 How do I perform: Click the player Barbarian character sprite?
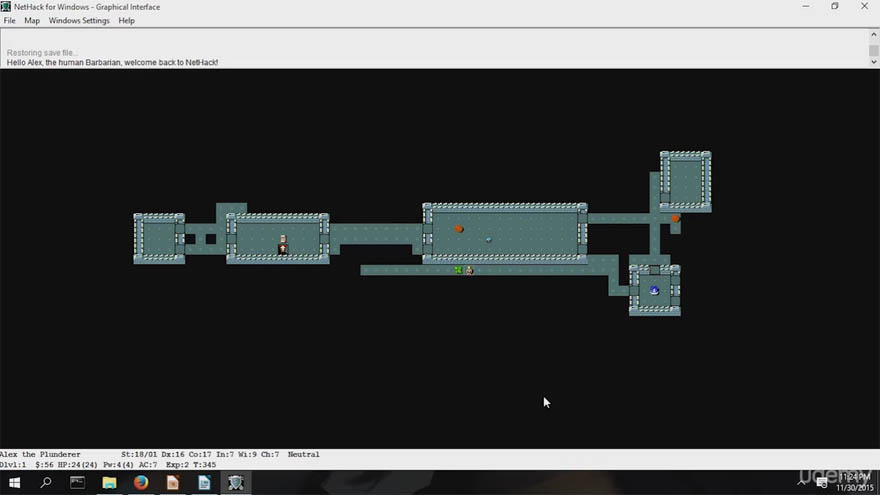(x=469, y=271)
